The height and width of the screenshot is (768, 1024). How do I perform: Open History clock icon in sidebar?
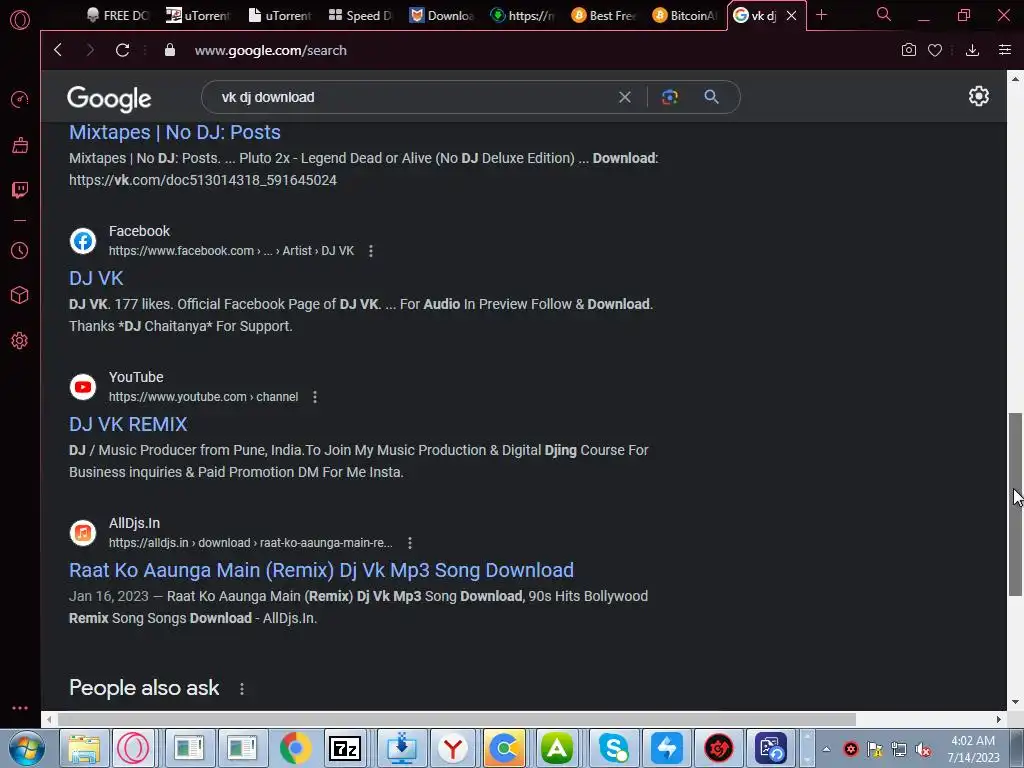(20, 251)
